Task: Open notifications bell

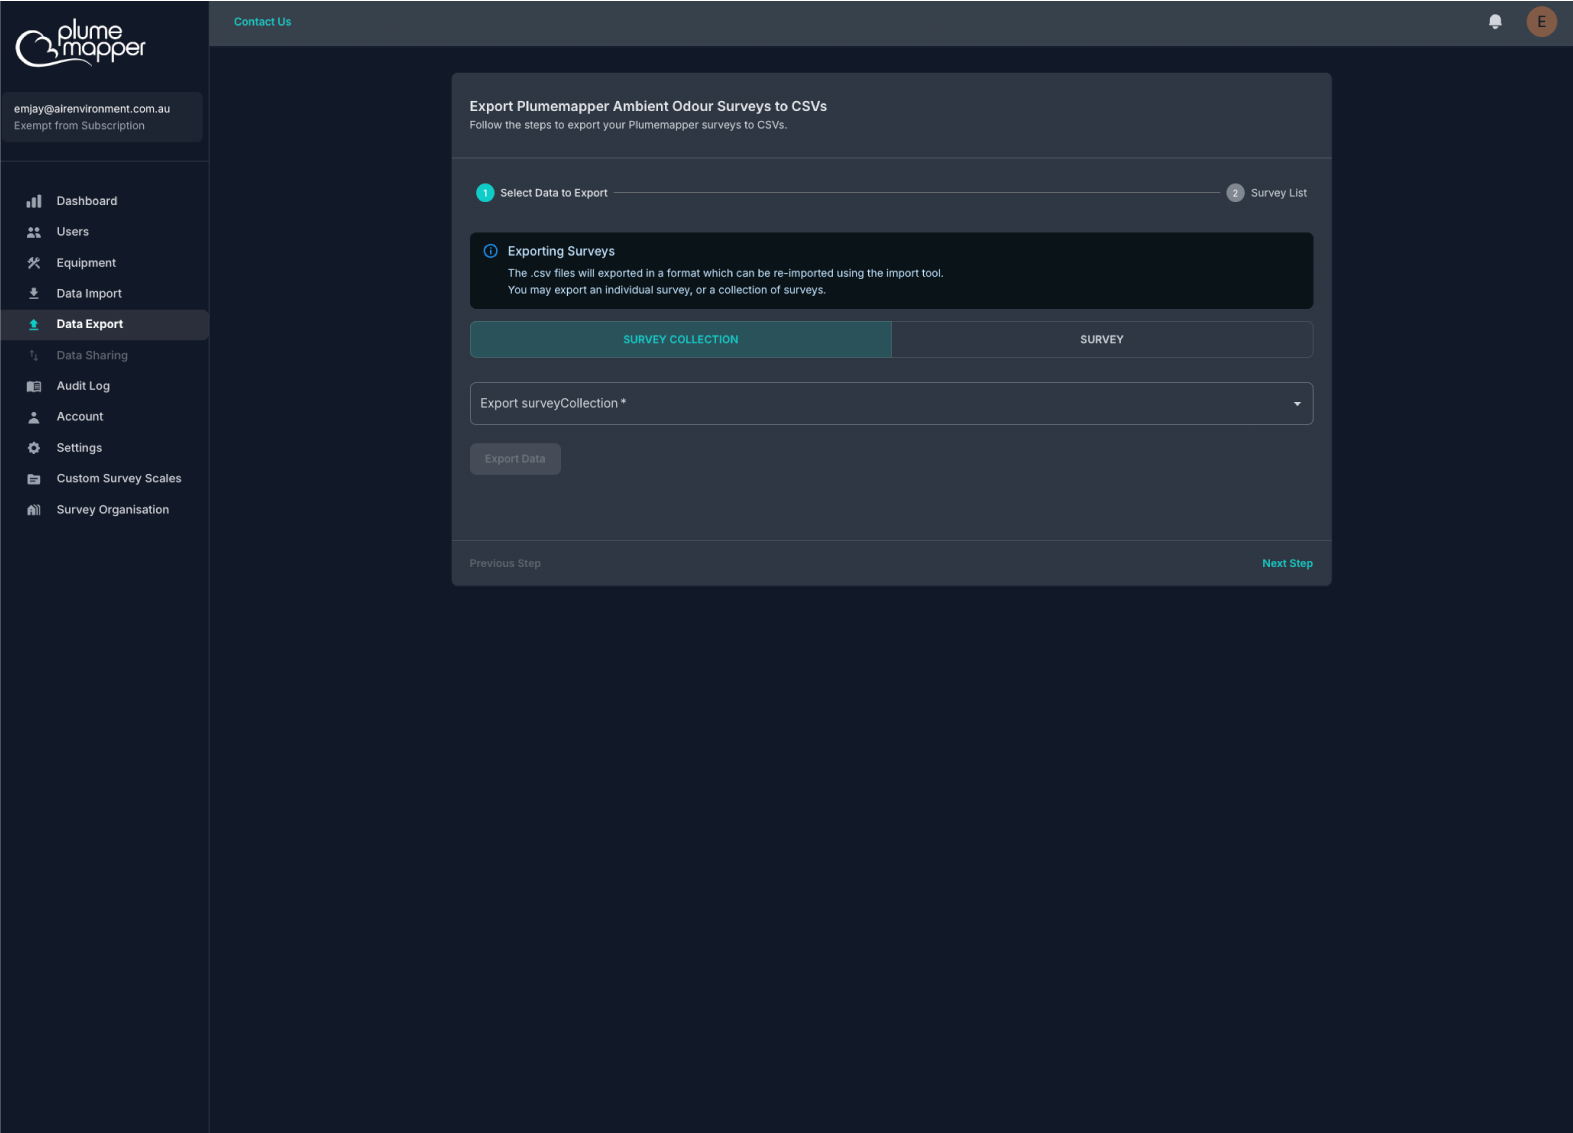Action: coord(1495,21)
